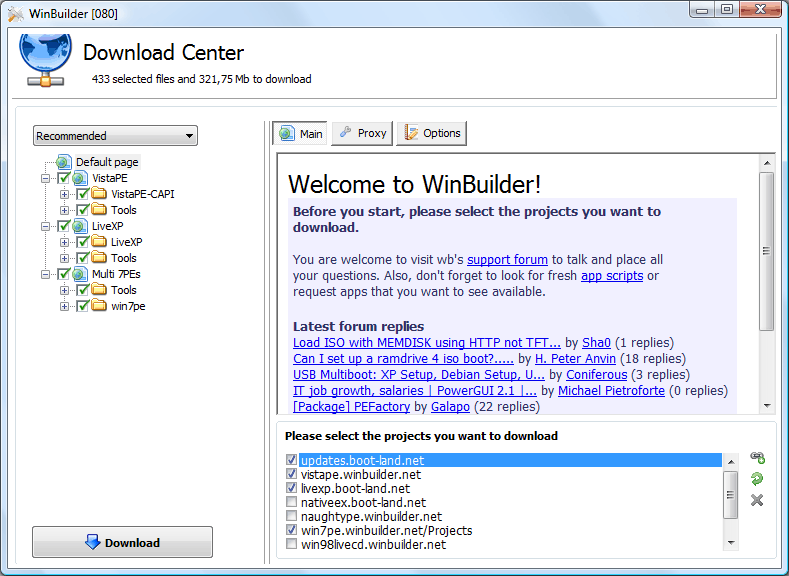The height and width of the screenshot is (576, 789).
Task: Uncheck the LiveXP project checkbox
Action: click(x=64, y=226)
